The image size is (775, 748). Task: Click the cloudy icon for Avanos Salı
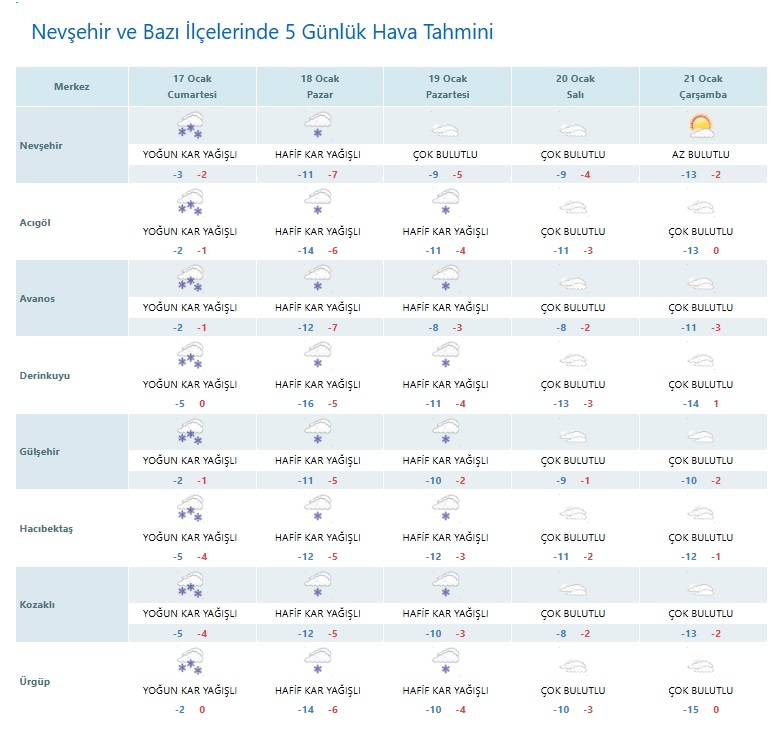coord(573,281)
